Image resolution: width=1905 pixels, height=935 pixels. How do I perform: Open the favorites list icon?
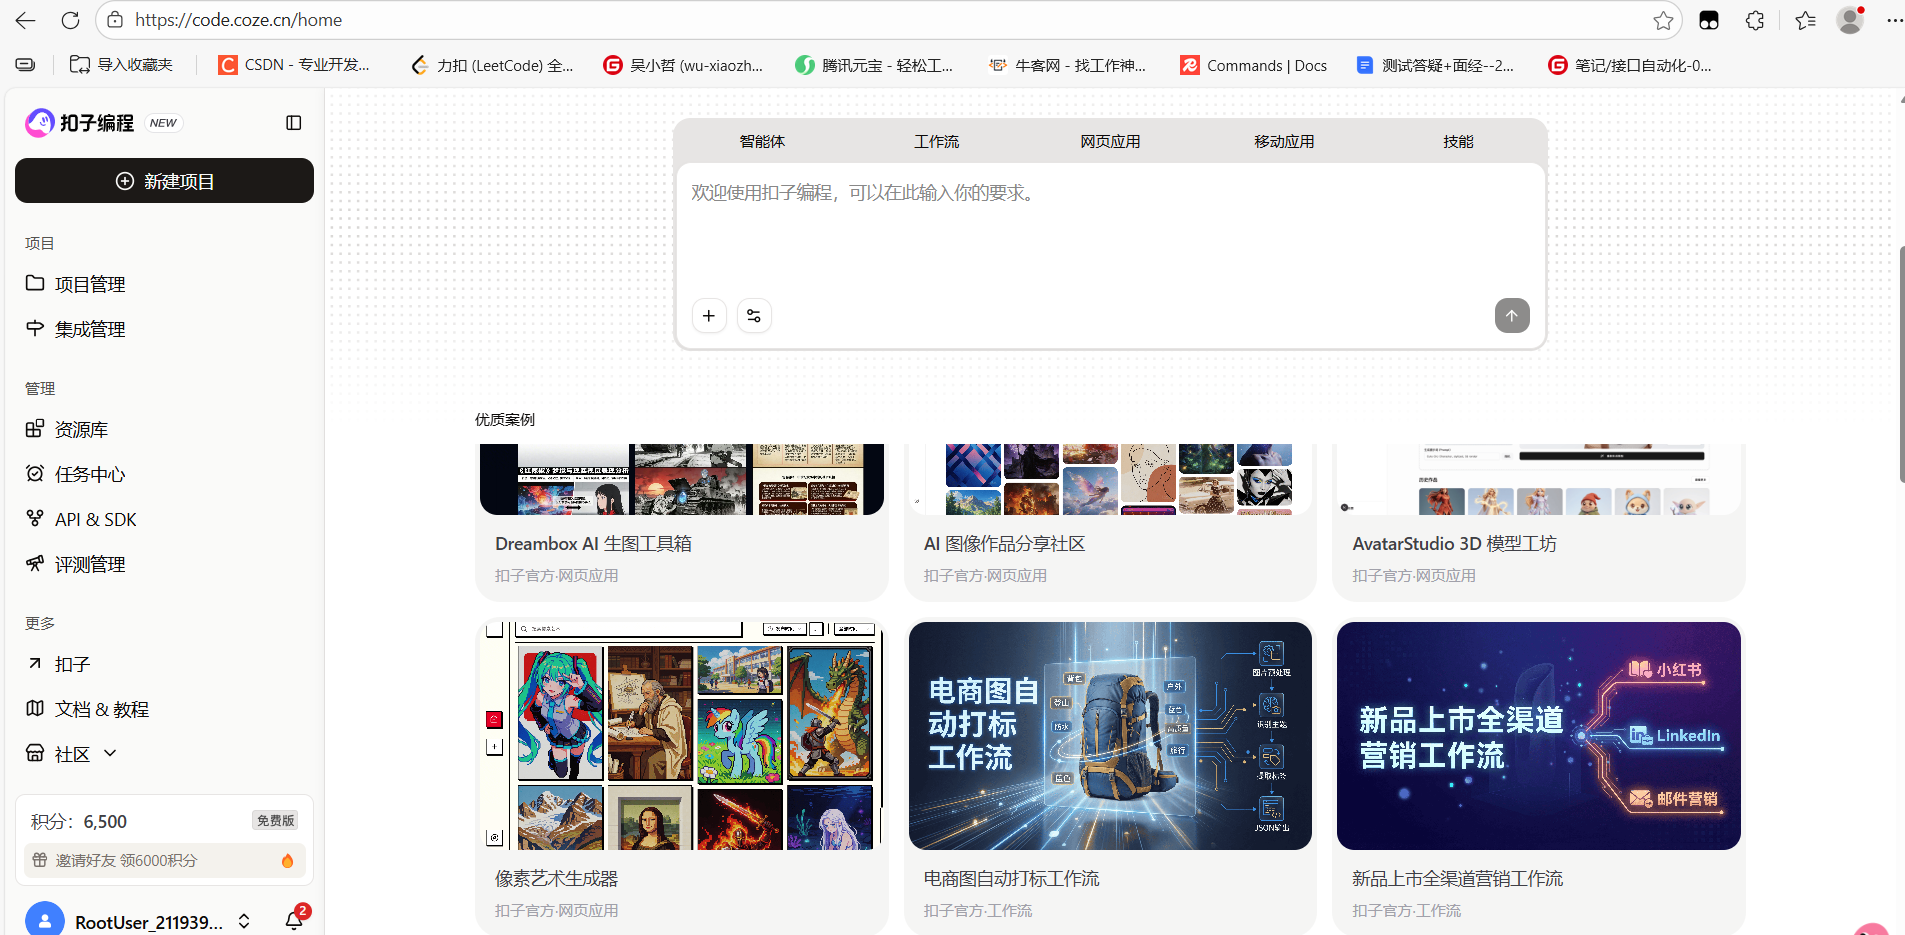(1805, 20)
